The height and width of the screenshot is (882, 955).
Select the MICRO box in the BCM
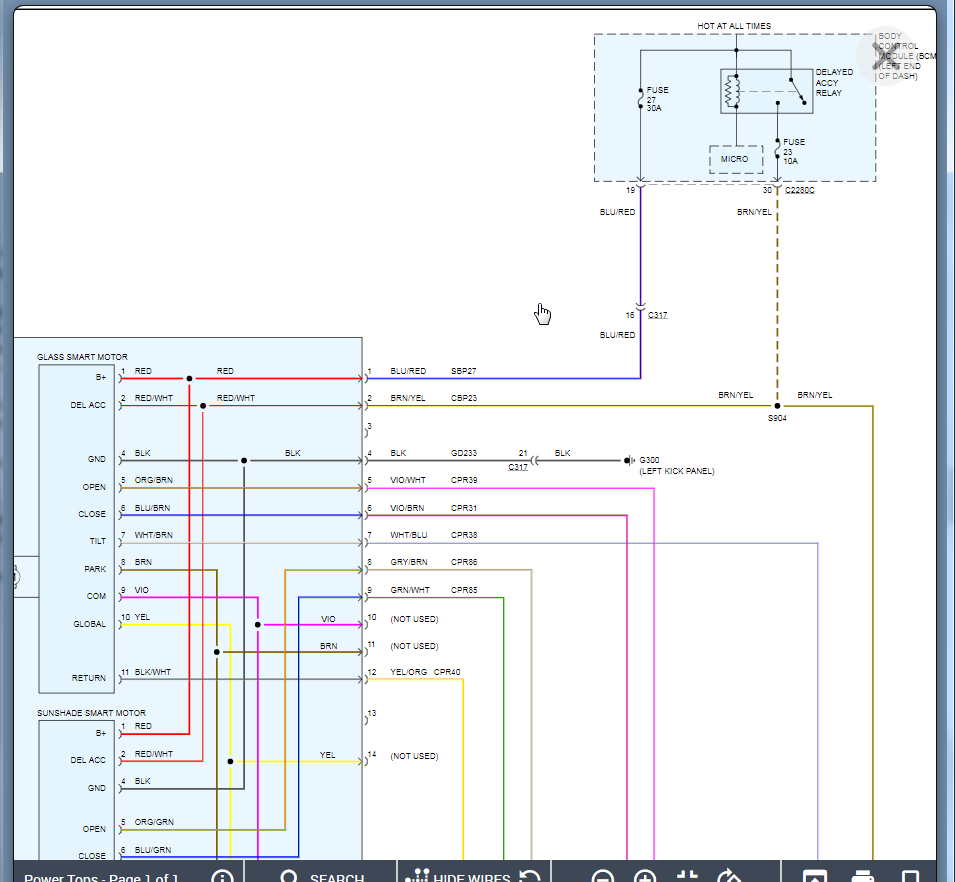pos(735,159)
